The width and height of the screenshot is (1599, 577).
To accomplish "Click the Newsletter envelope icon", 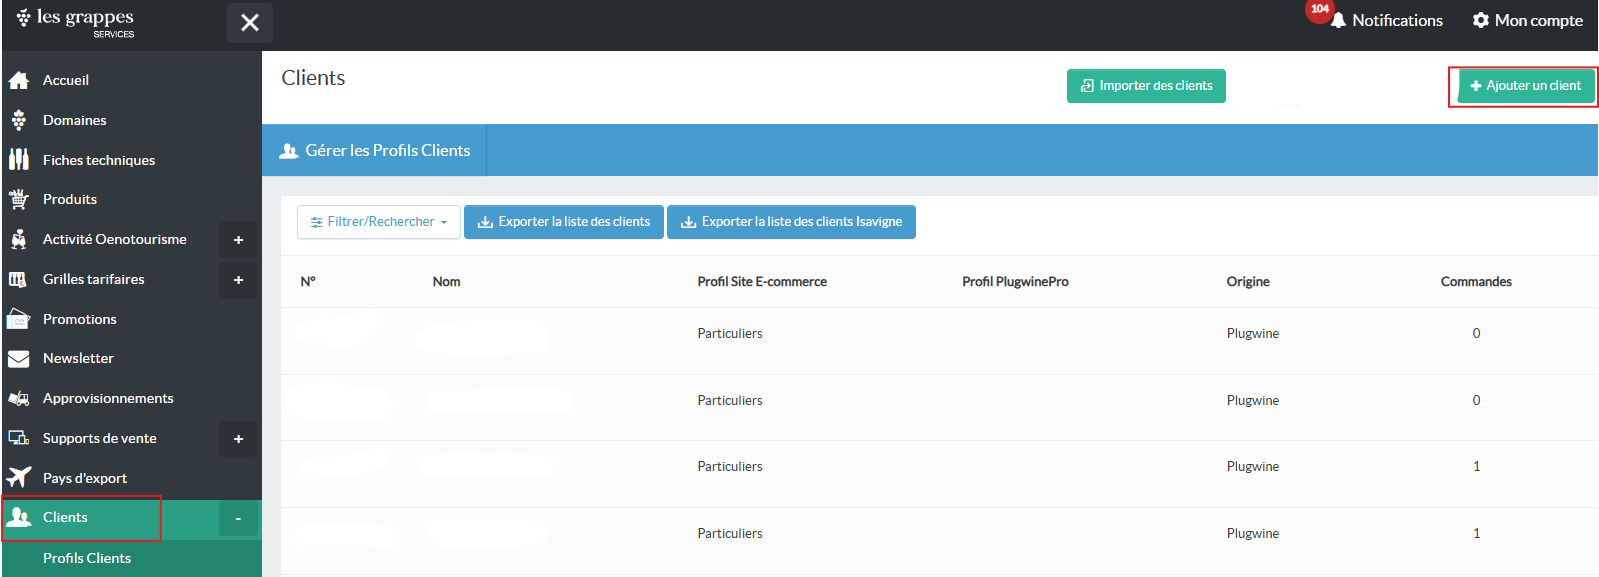I will [19, 359].
